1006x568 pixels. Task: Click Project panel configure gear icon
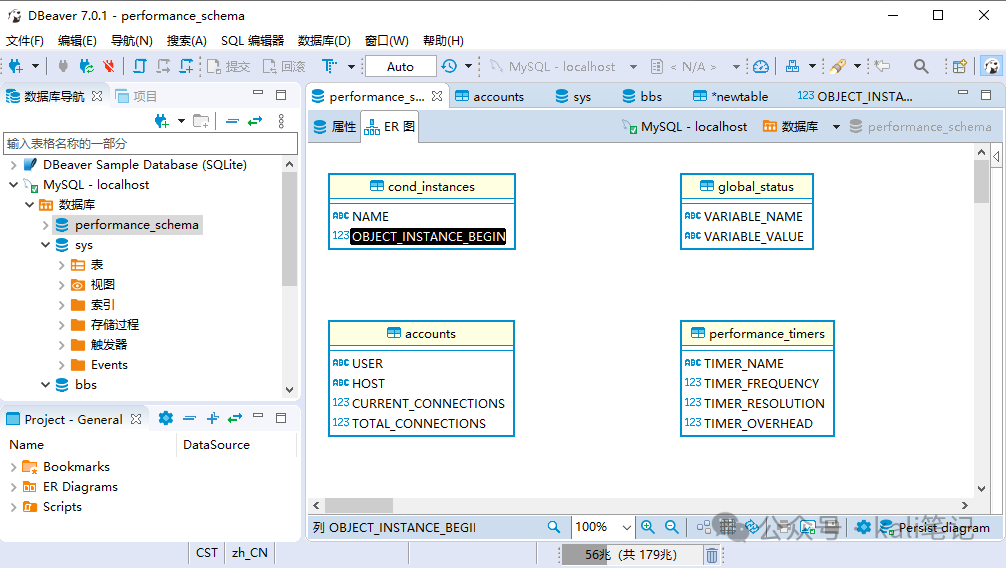pos(166,418)
